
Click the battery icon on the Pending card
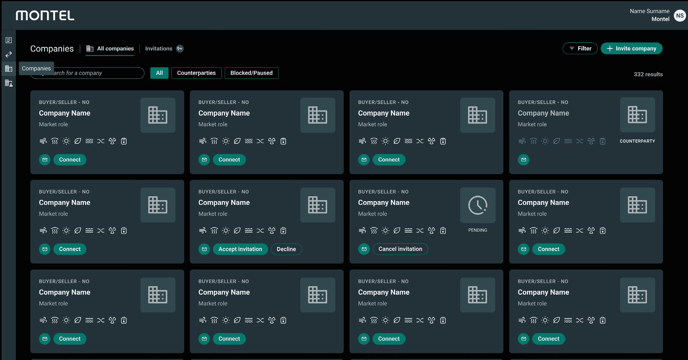(443, 230)
